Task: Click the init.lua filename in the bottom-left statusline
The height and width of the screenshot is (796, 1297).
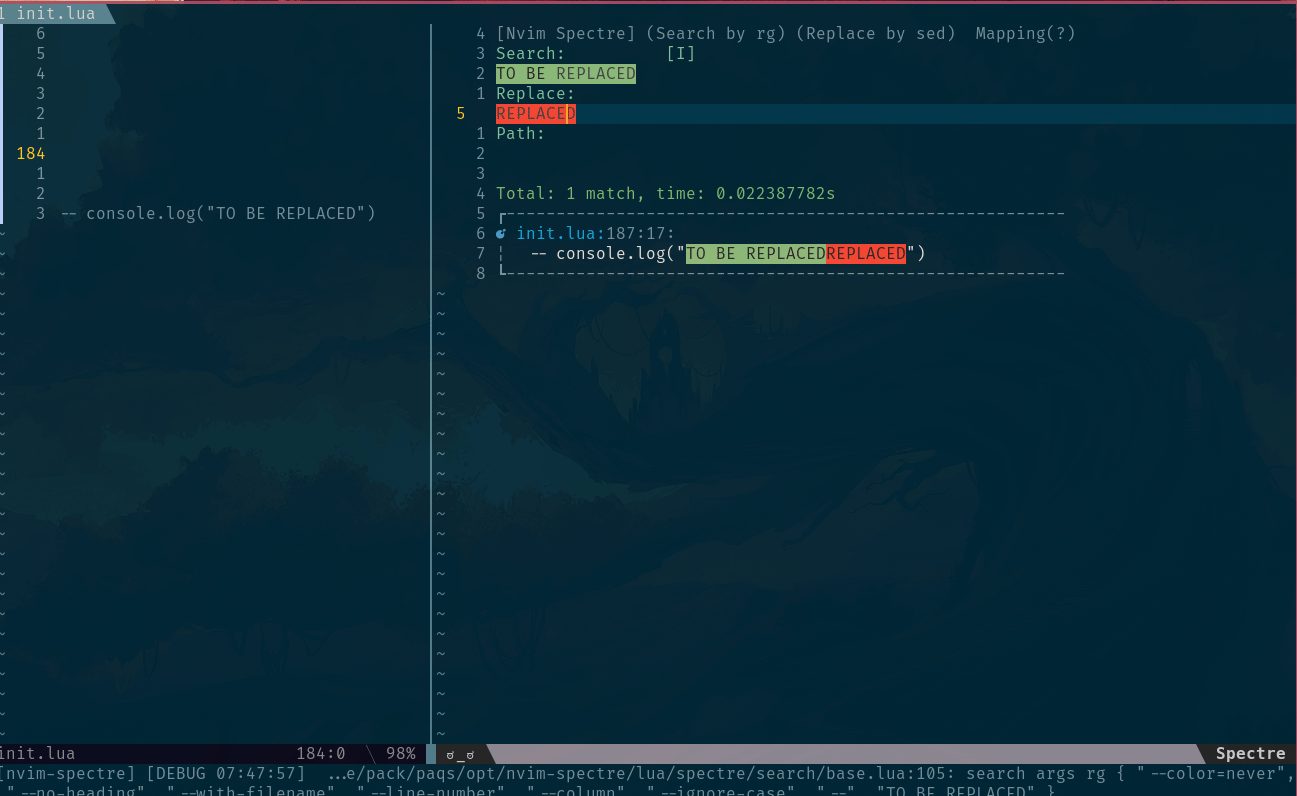Action: [x=38, y=753]
